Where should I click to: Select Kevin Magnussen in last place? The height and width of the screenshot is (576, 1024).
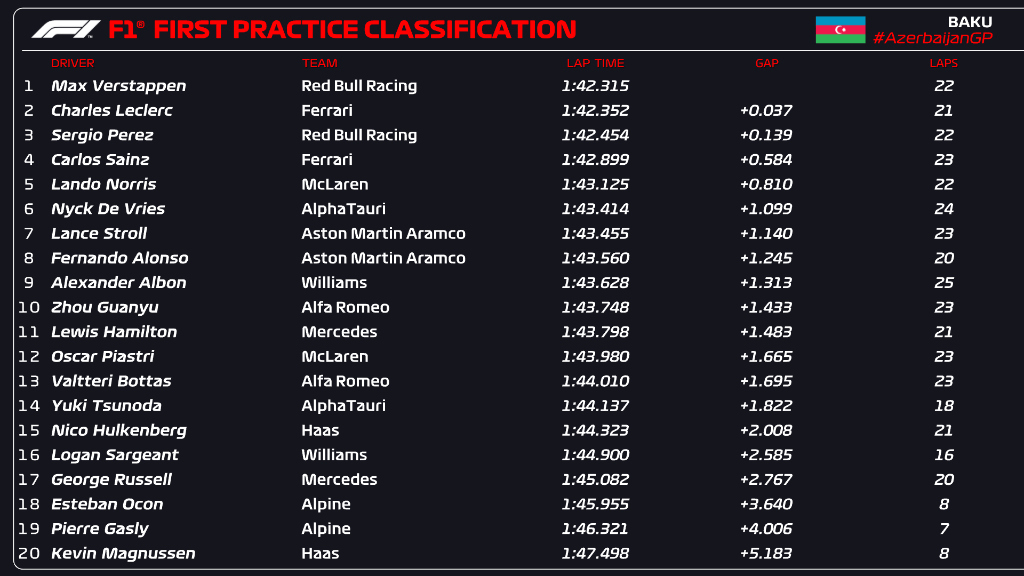(123, 553)
